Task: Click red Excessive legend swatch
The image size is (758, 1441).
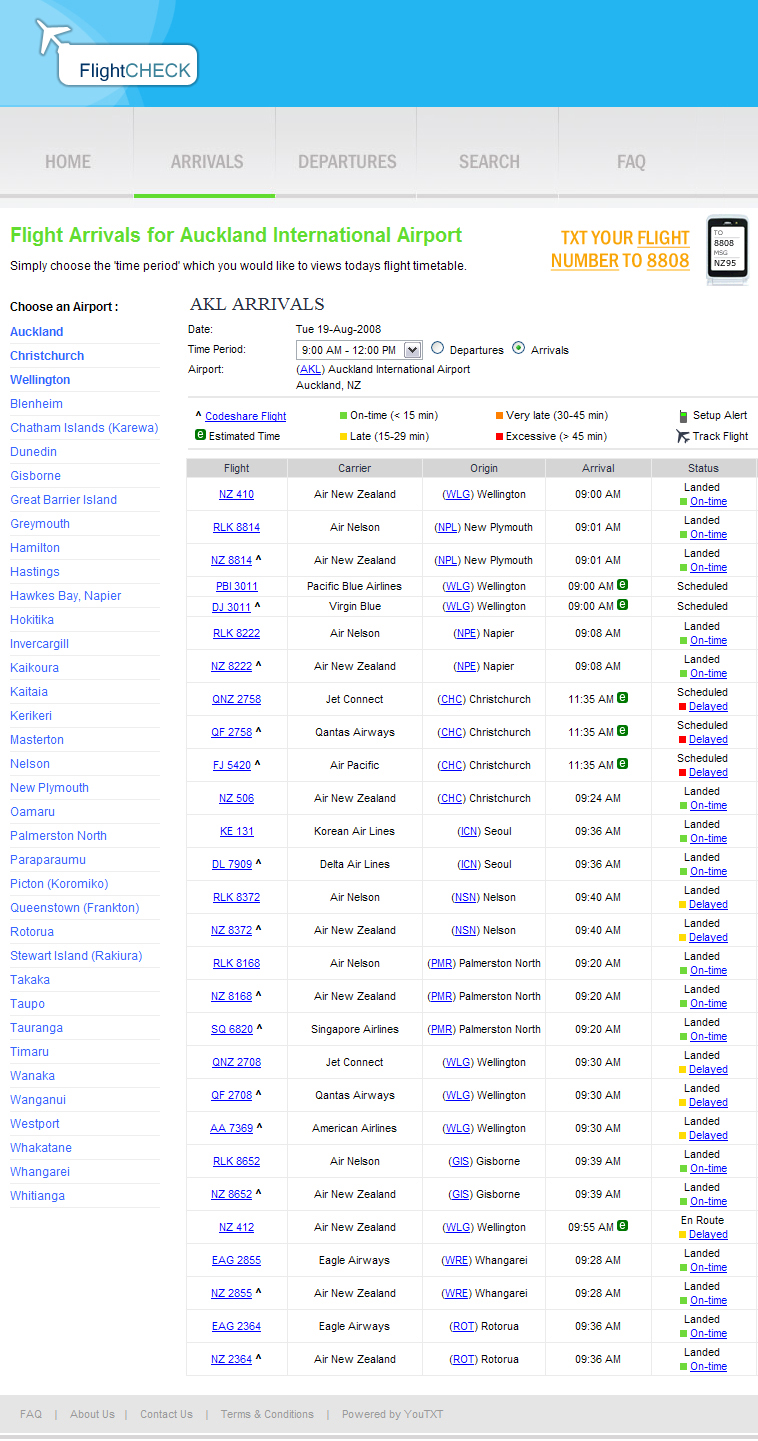Action: point(499,437)
